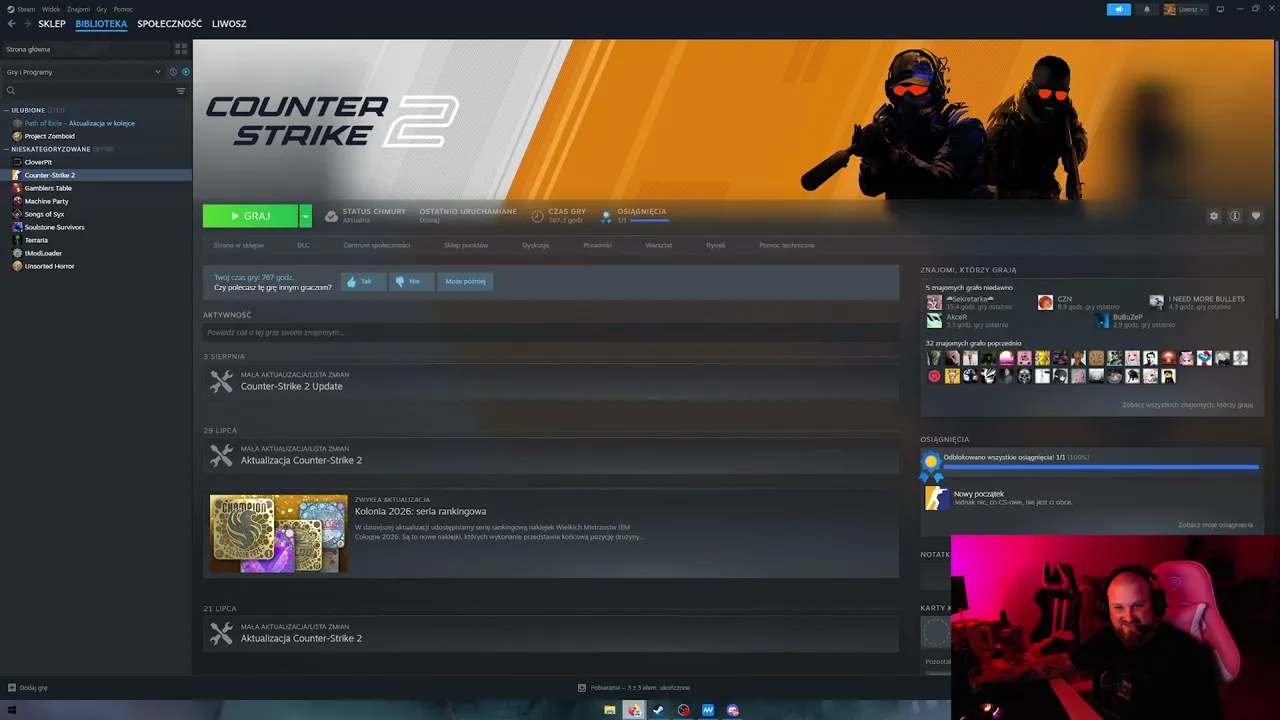Click Zobacz moje osiągnięcia link
This screenshot has height=720, width=1280.
(x=1215, y=525)
